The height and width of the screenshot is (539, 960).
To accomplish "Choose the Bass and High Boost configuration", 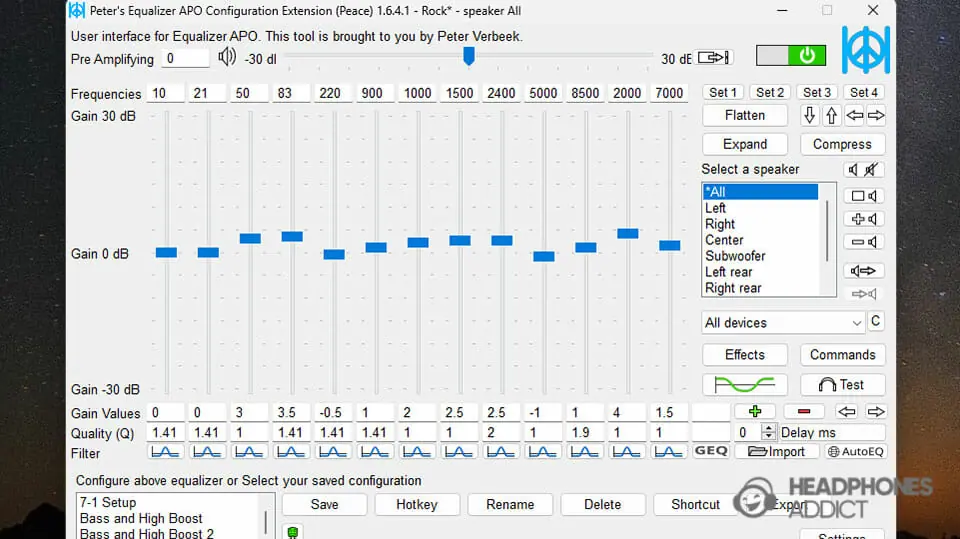I will [141, 518].
